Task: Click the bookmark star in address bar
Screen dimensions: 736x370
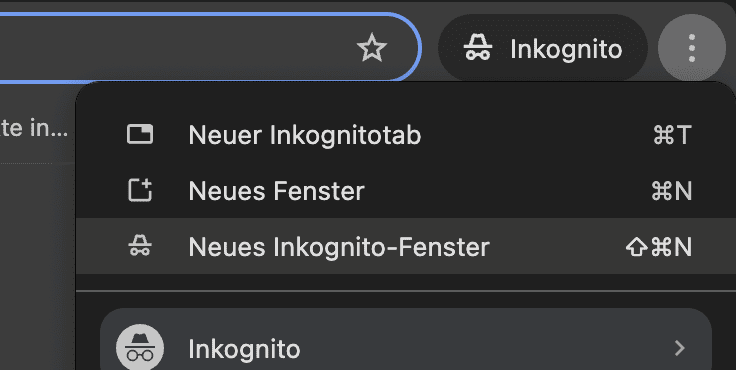Action: pyautogui.click(x=372, y=48)
